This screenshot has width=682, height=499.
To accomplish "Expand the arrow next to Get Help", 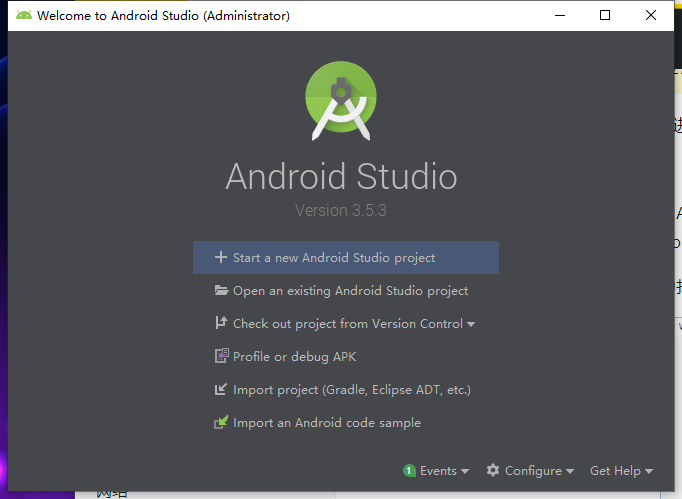I will 649,472.
